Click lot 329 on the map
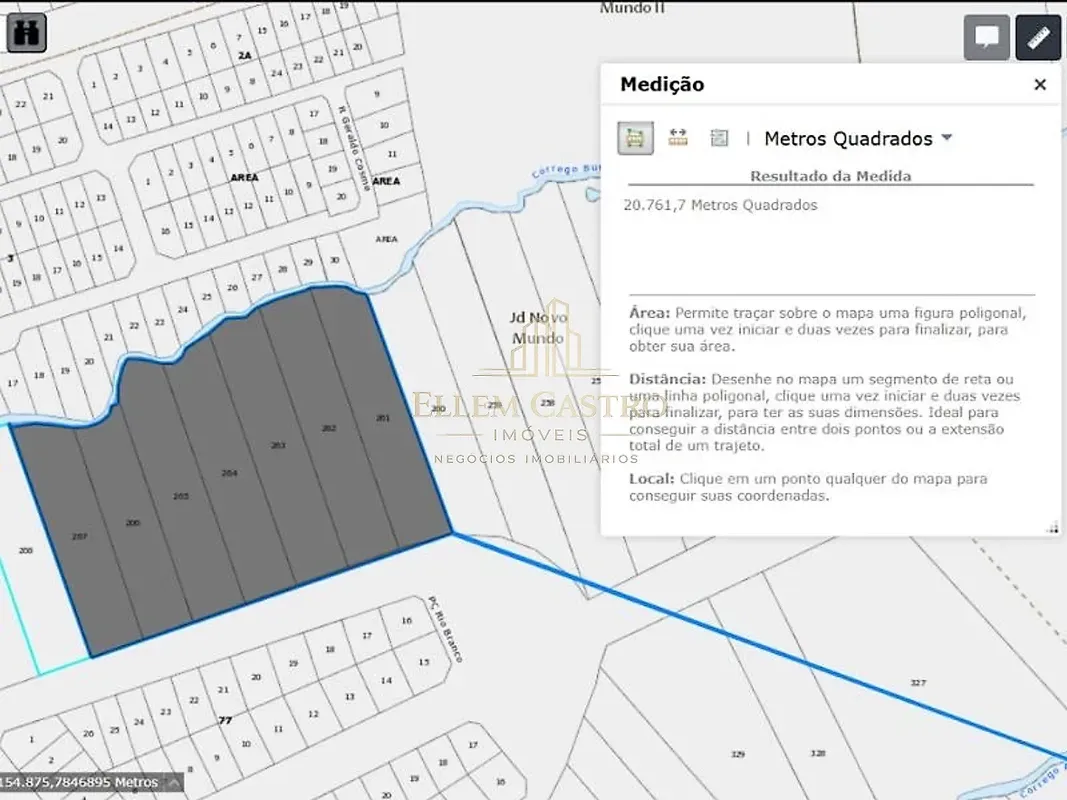Screen dimensions: 1067x800 738,754
